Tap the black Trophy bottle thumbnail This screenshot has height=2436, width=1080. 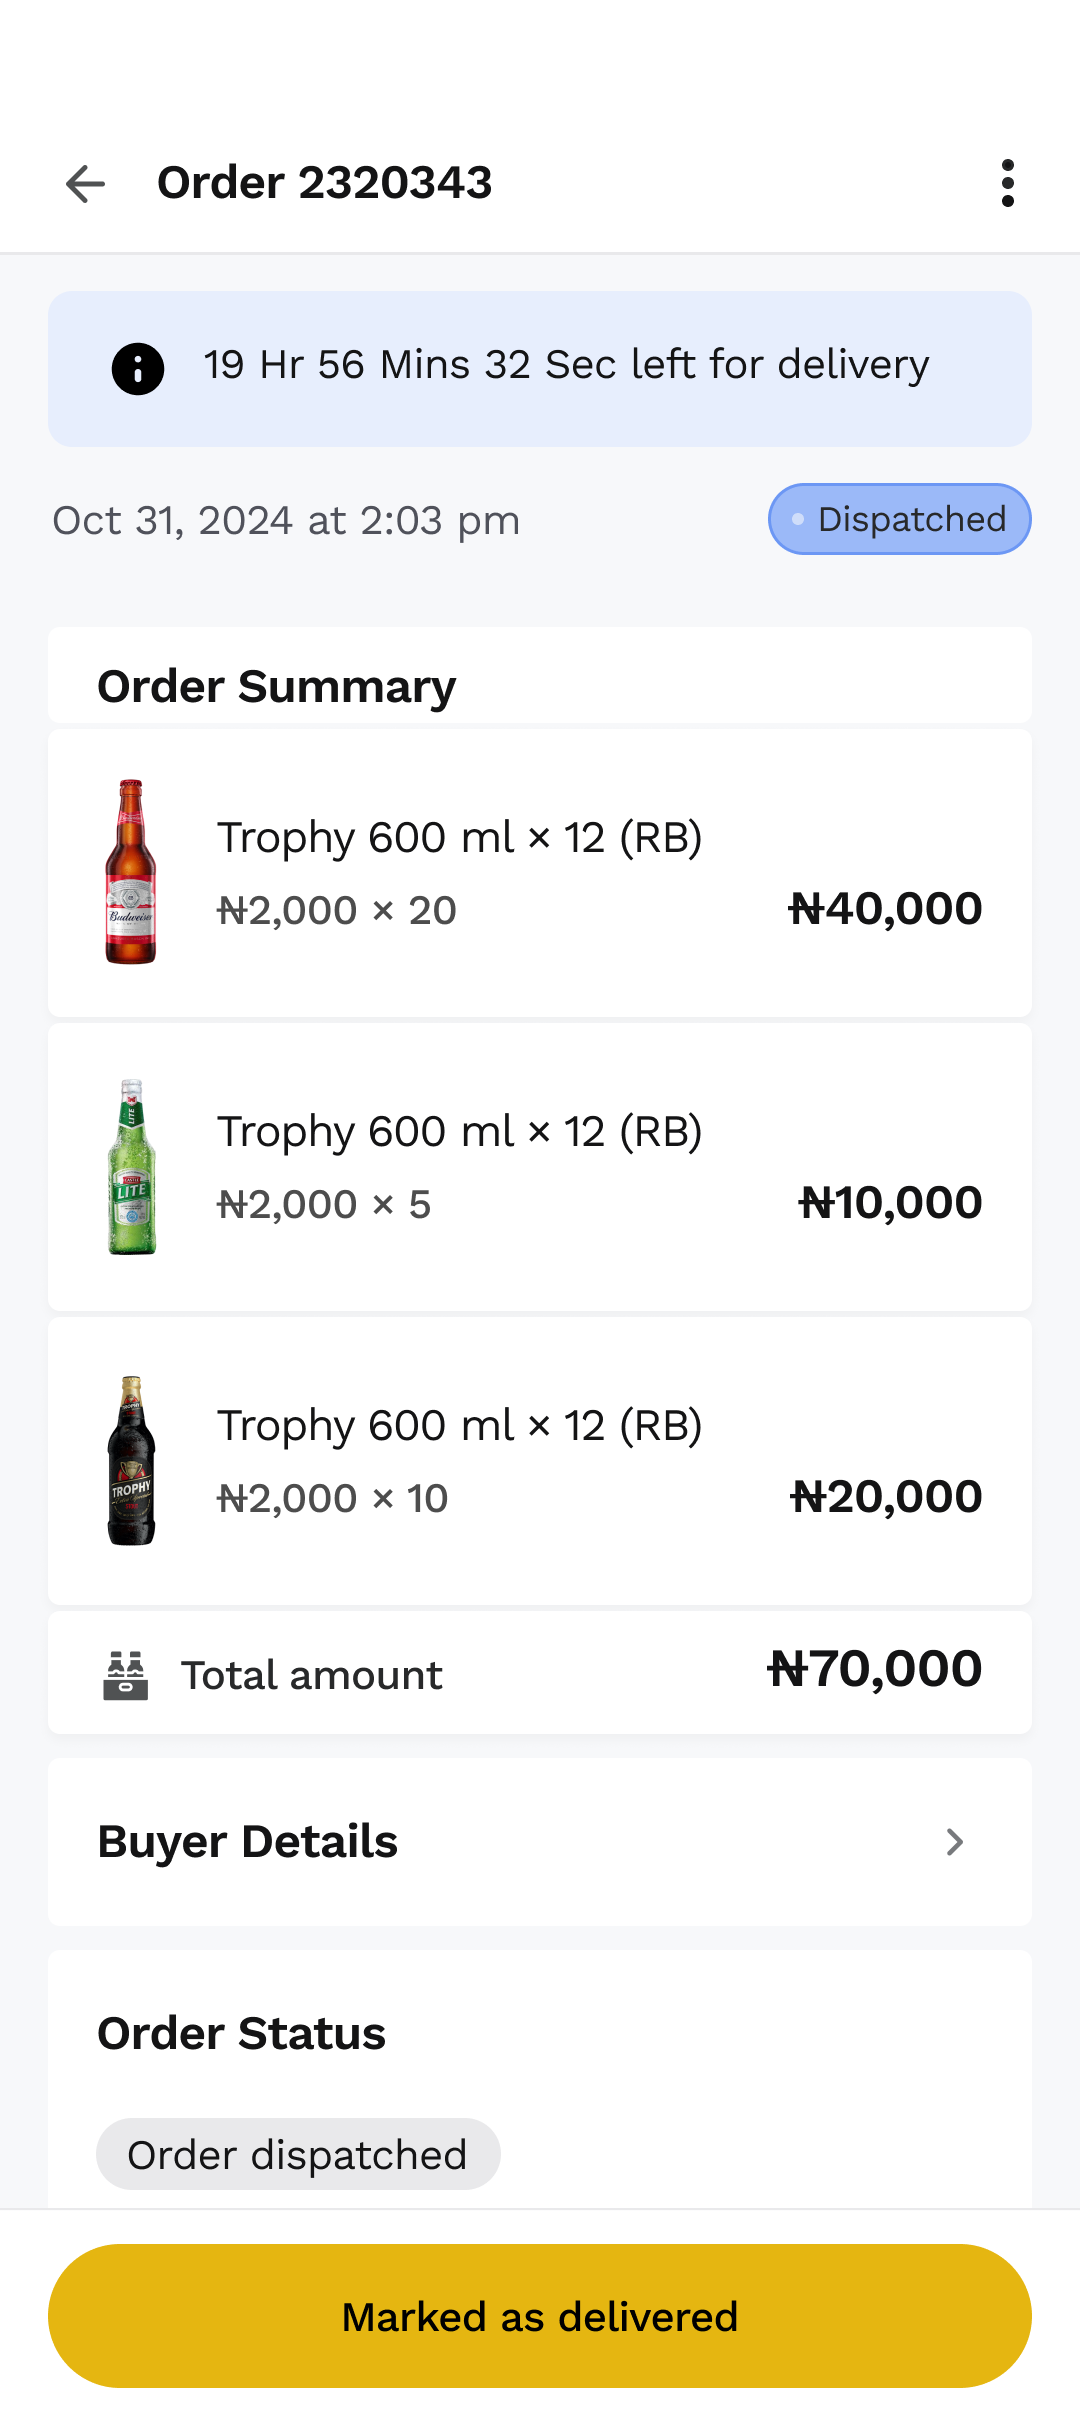click(131, 1460)
